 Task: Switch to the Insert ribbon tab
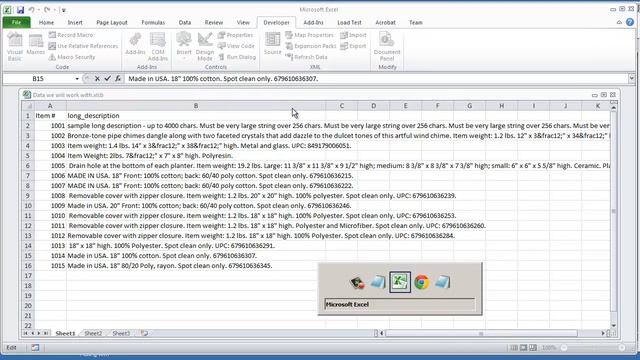coord(75,22)
